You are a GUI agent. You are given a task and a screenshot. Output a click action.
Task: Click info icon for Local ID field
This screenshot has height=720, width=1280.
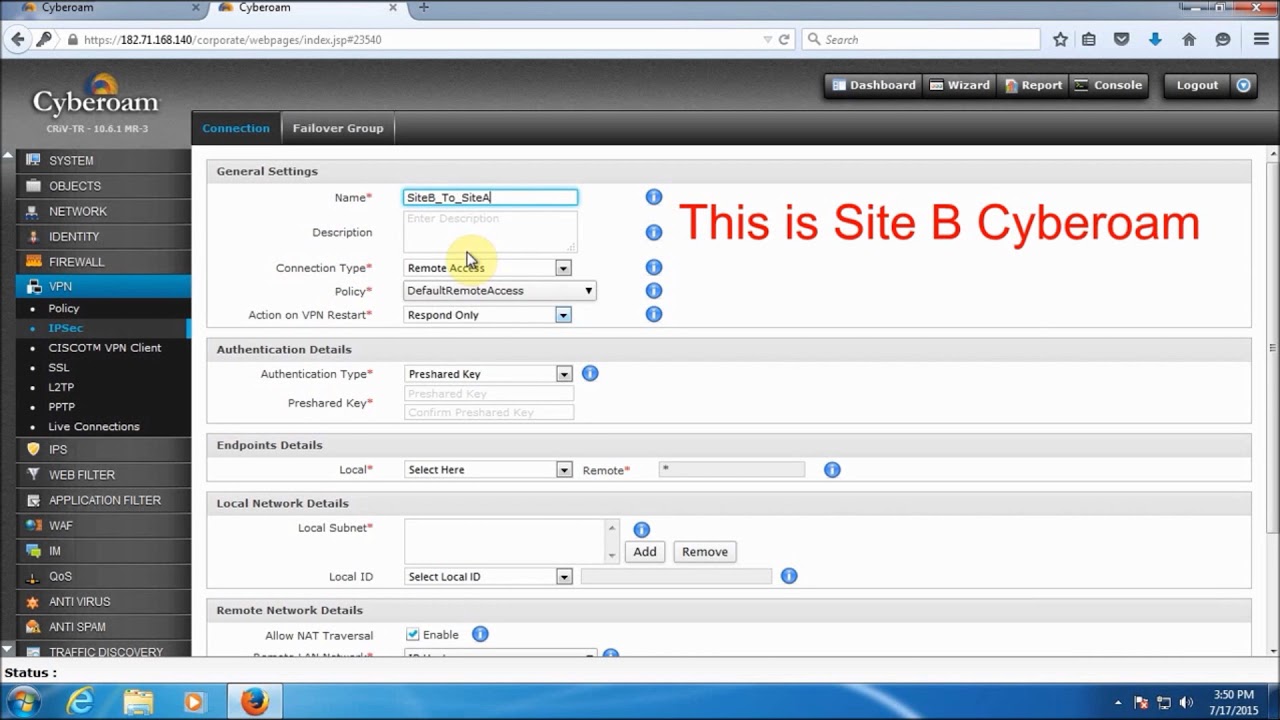coord(789,576)
